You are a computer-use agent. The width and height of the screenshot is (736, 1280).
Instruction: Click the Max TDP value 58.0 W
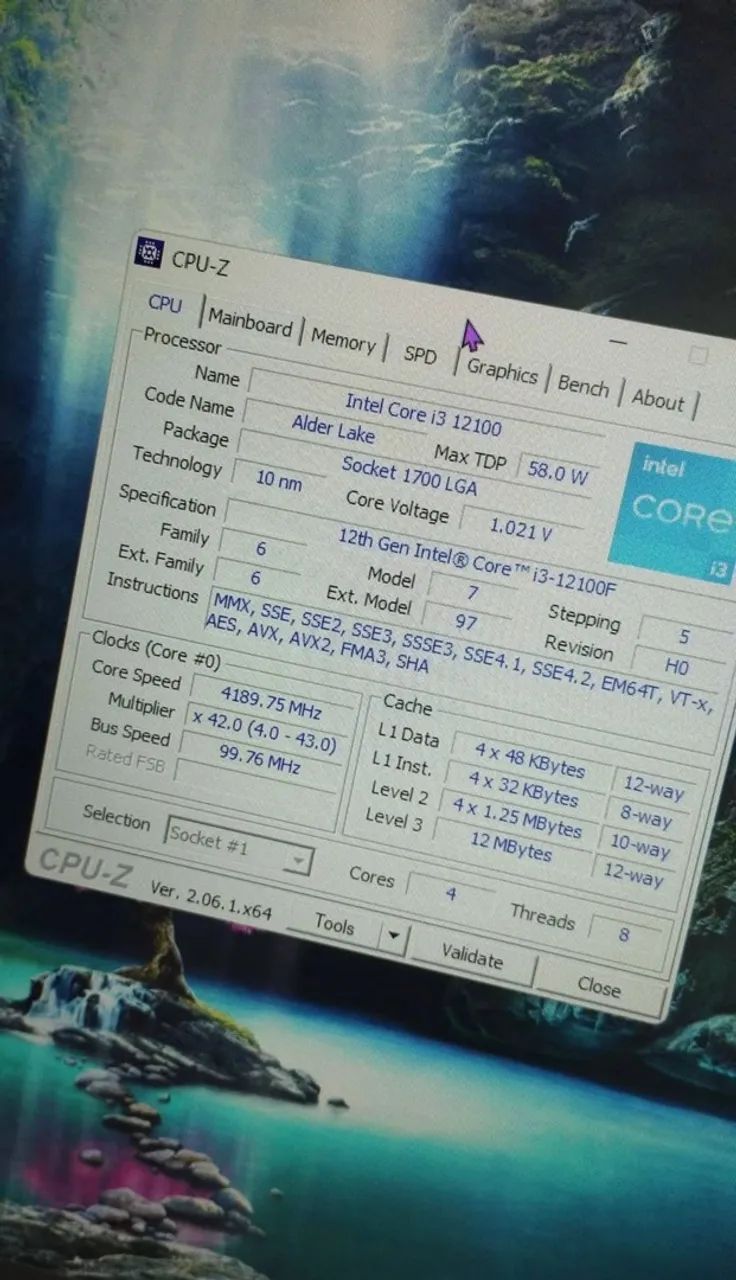point(556,472)
